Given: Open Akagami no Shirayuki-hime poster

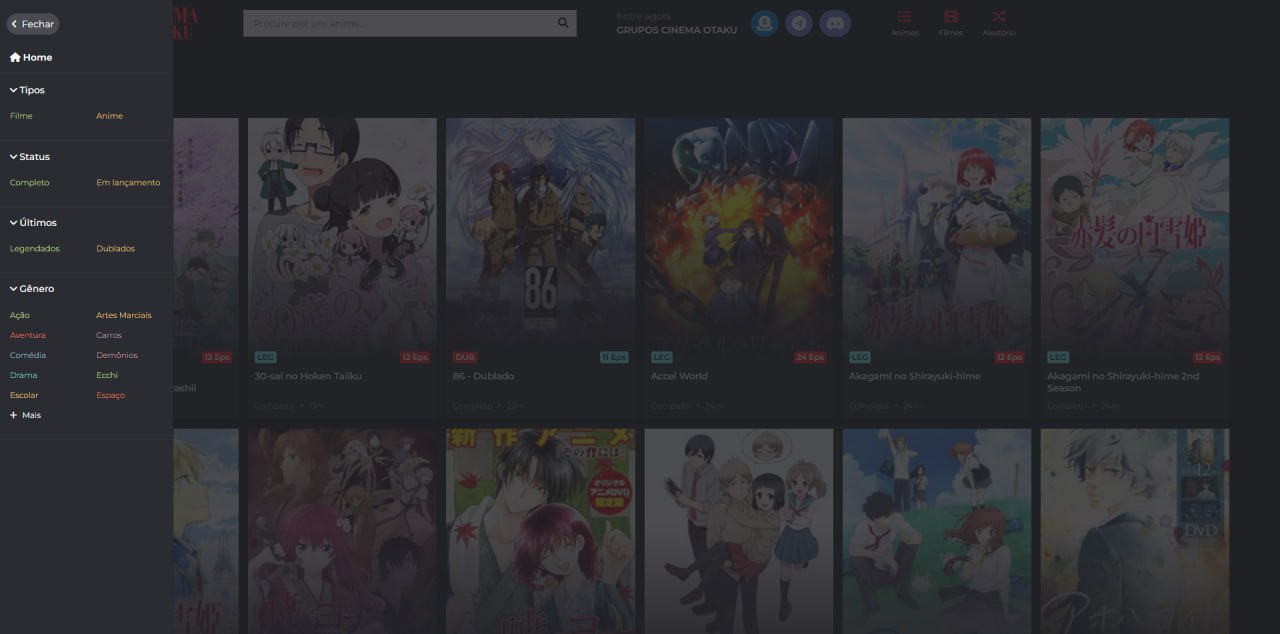Looking at the screenshot, I should point(936,233).
